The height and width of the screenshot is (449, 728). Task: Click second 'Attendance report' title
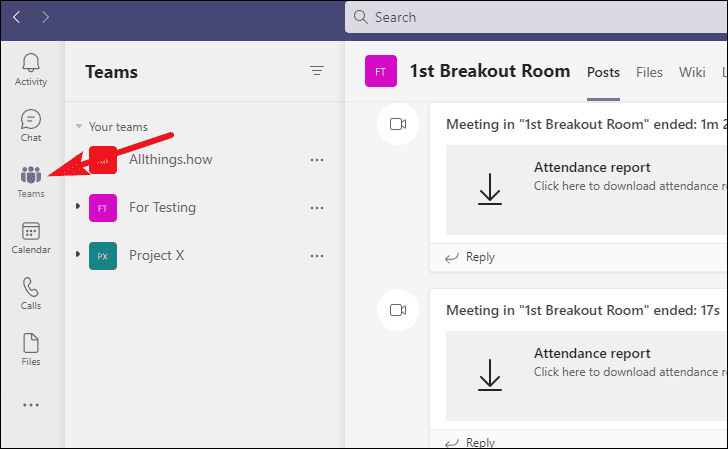pyautogui.click(x=592, y=353)
